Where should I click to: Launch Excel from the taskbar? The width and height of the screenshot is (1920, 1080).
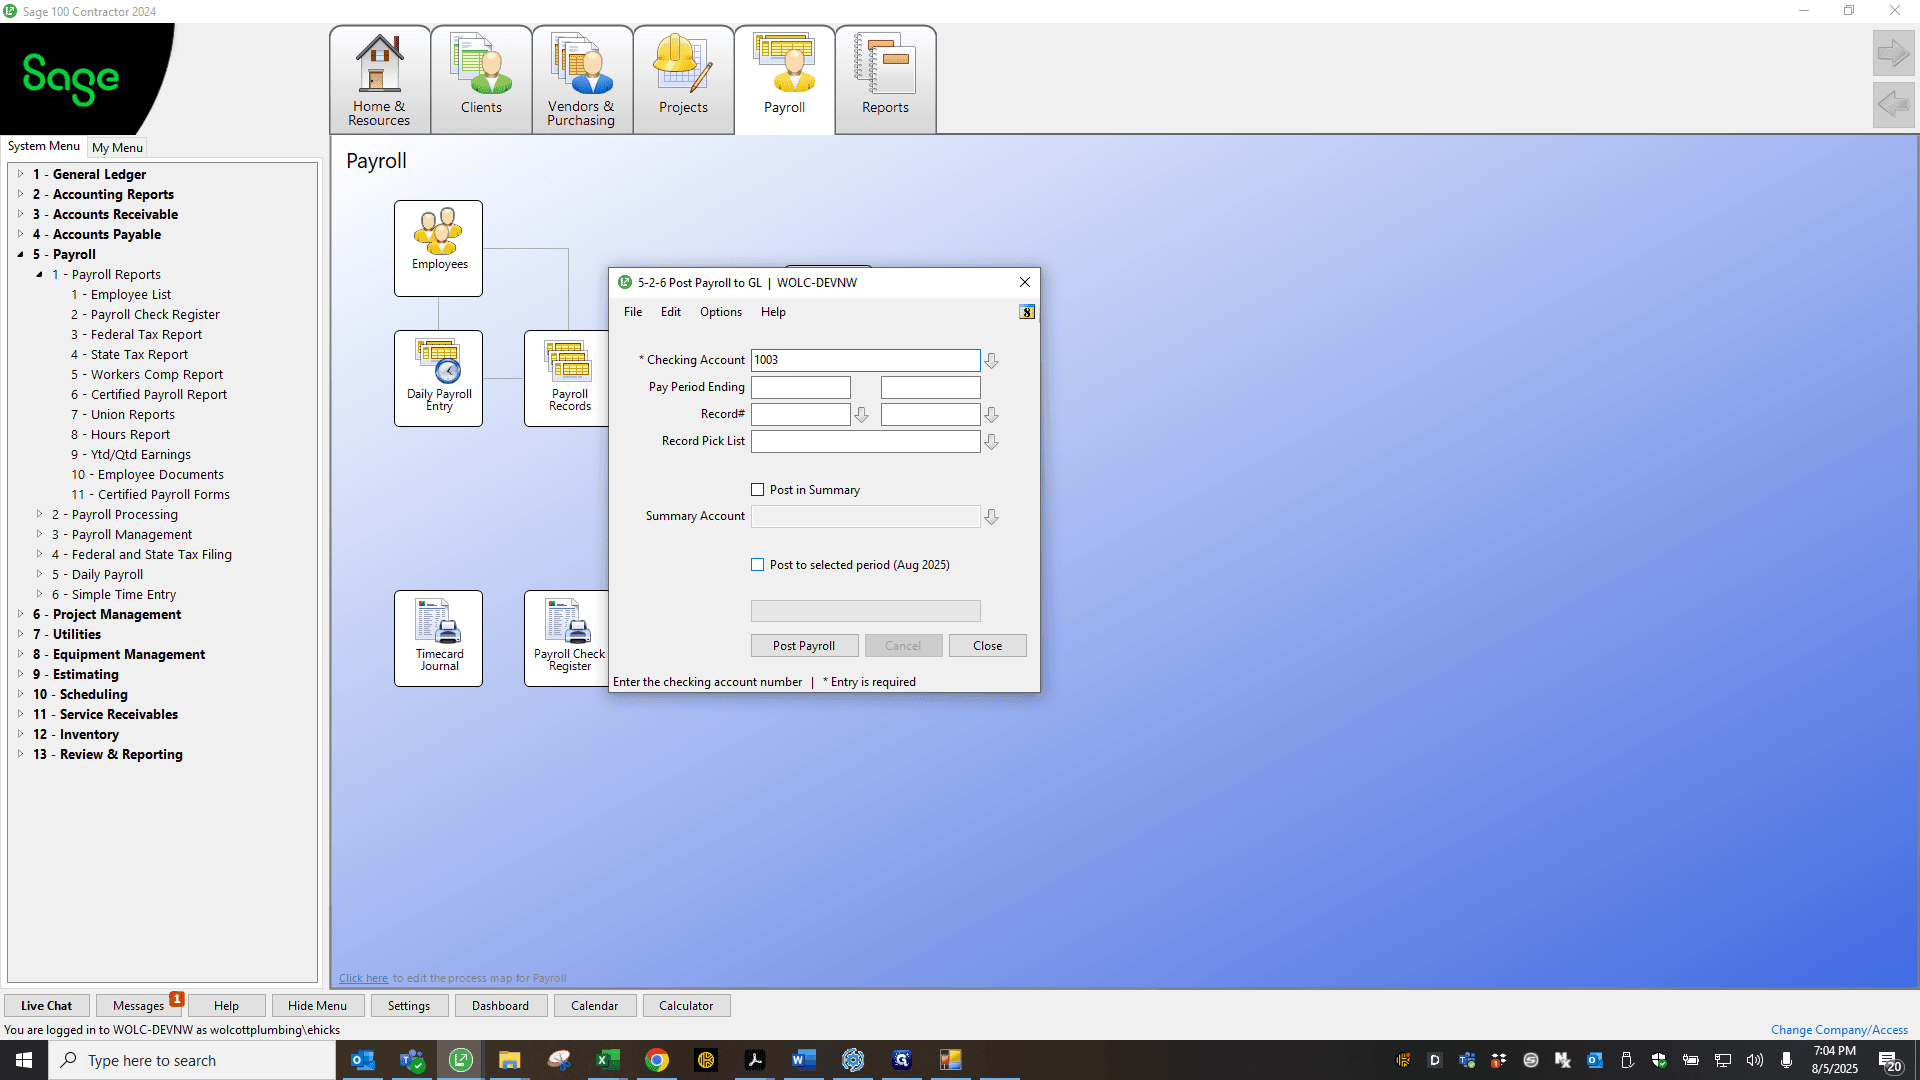click(607, 1060)
